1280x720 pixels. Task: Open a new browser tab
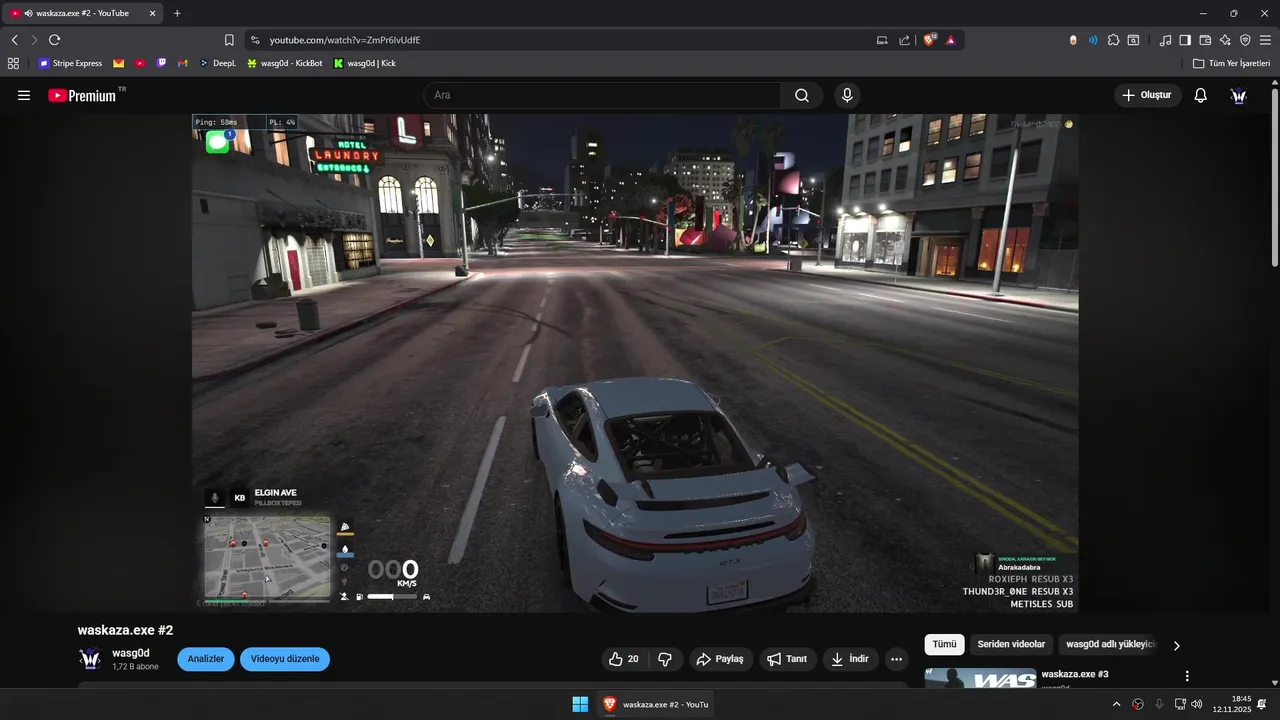coord(177,13)
